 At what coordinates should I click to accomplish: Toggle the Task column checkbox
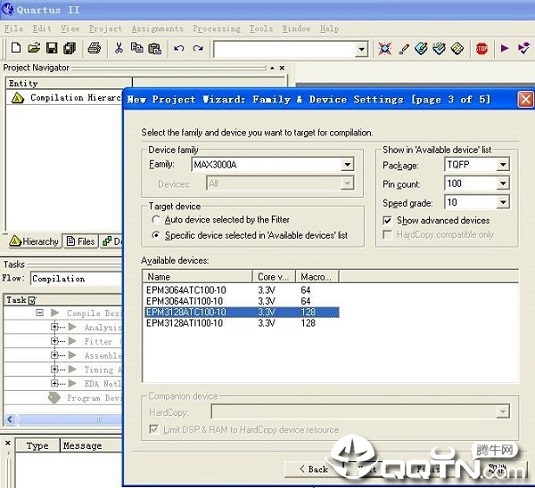point(32,300)
